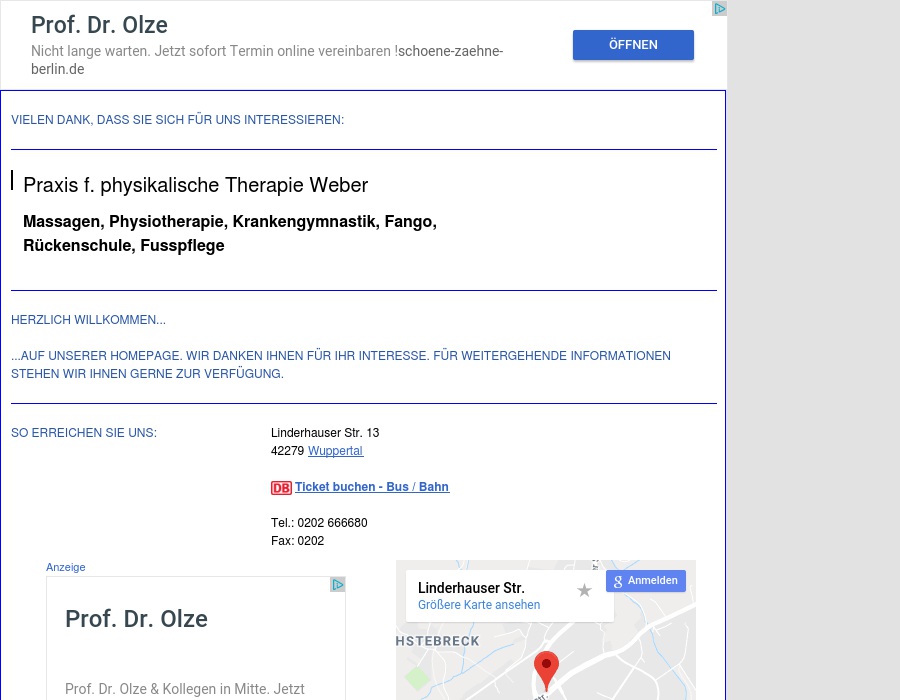Toggle the star to save Linderhauser Str.
The height and width of the screenshot is (700, 900).
(584, 590)
